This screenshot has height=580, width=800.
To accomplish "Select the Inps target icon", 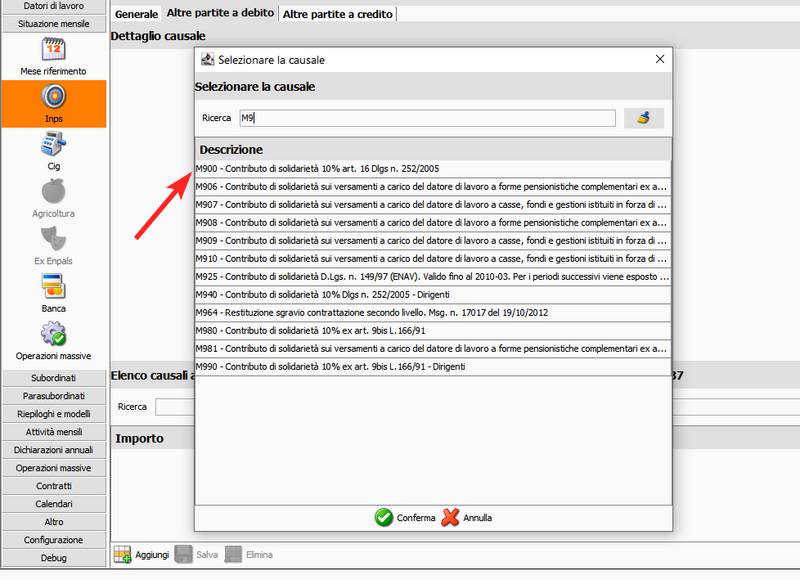I will click(53, 97).
